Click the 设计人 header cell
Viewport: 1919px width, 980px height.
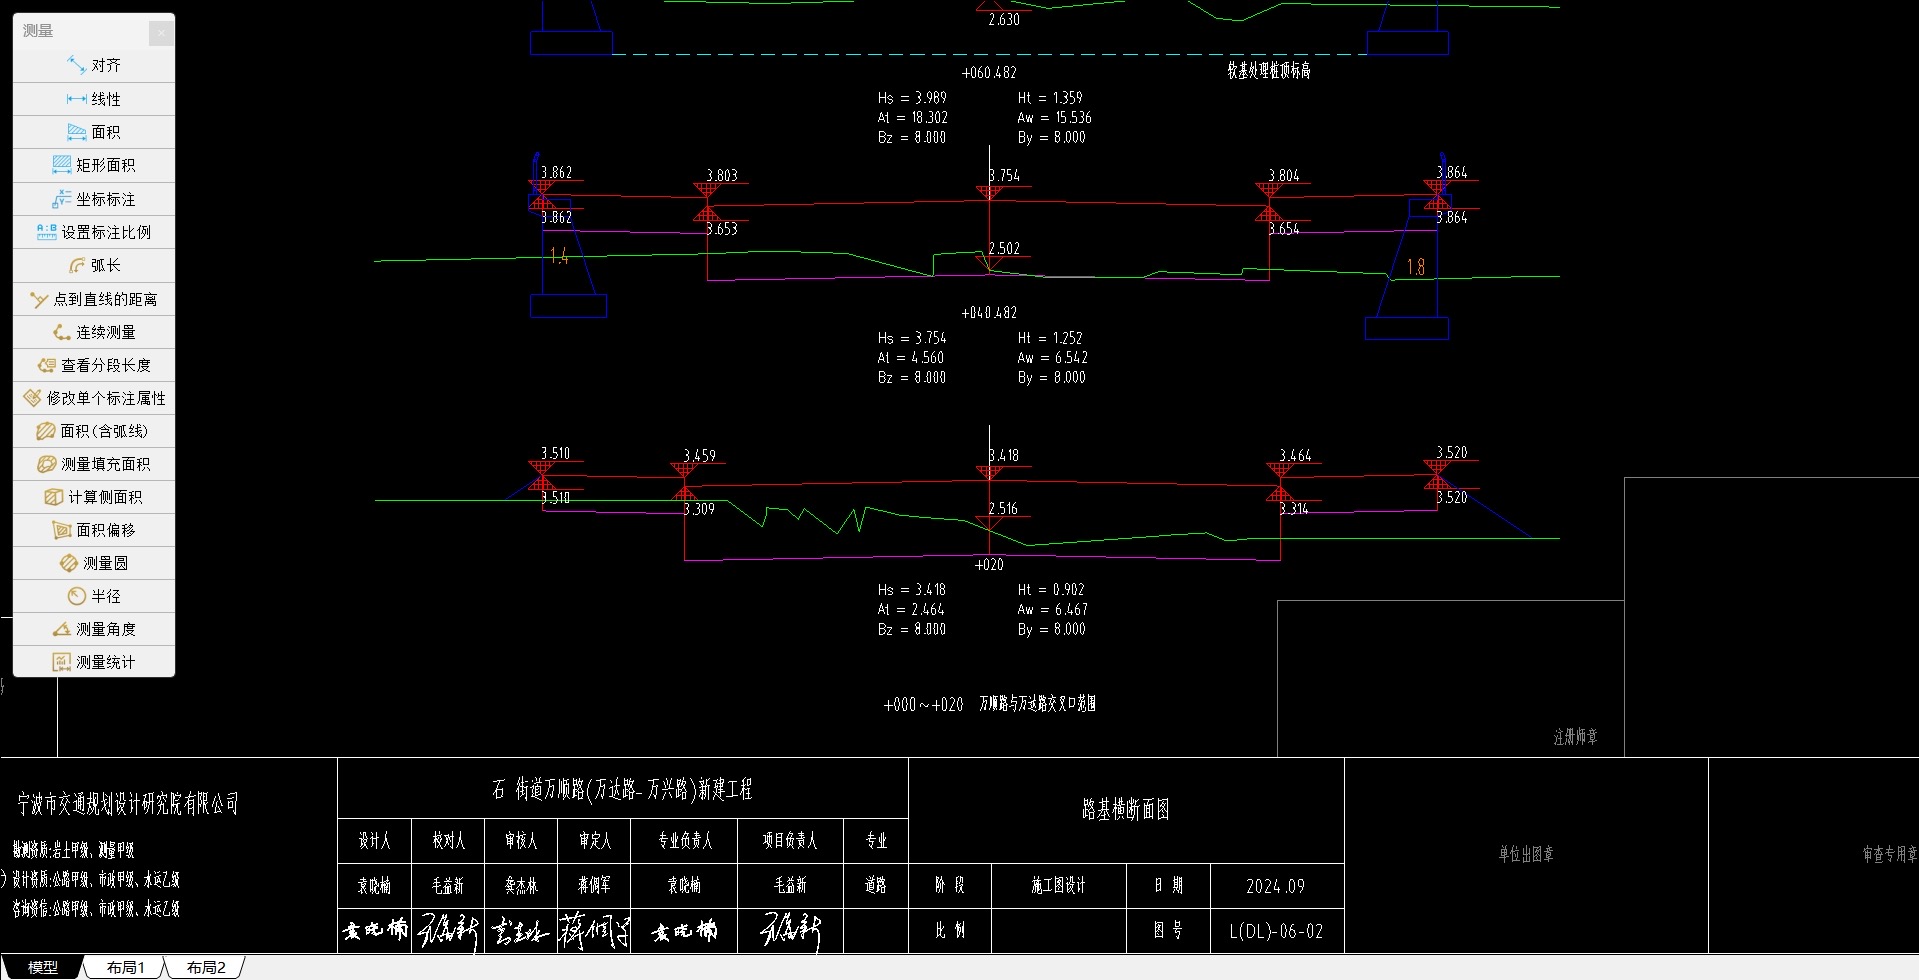(375, 841)
